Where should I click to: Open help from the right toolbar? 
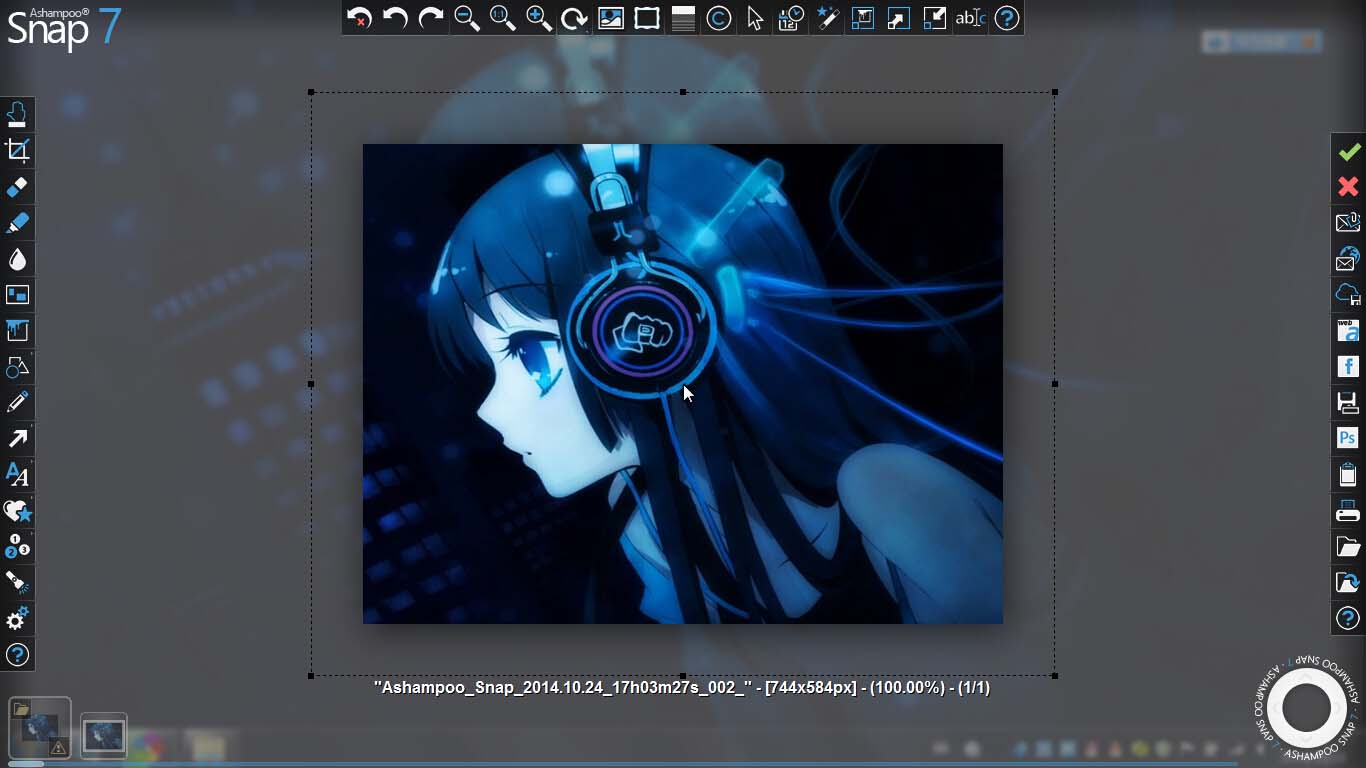1348,619
